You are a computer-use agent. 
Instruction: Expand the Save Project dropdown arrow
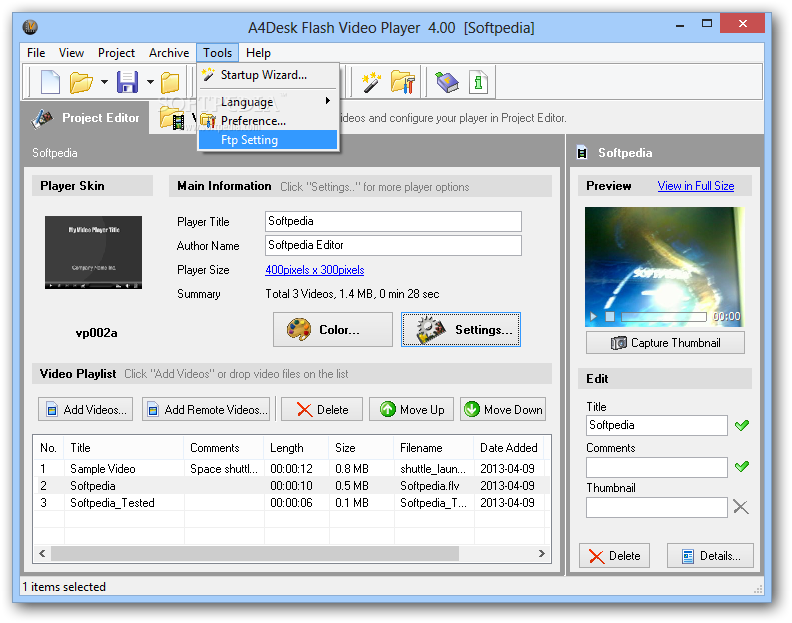click(x=150, y=82)
